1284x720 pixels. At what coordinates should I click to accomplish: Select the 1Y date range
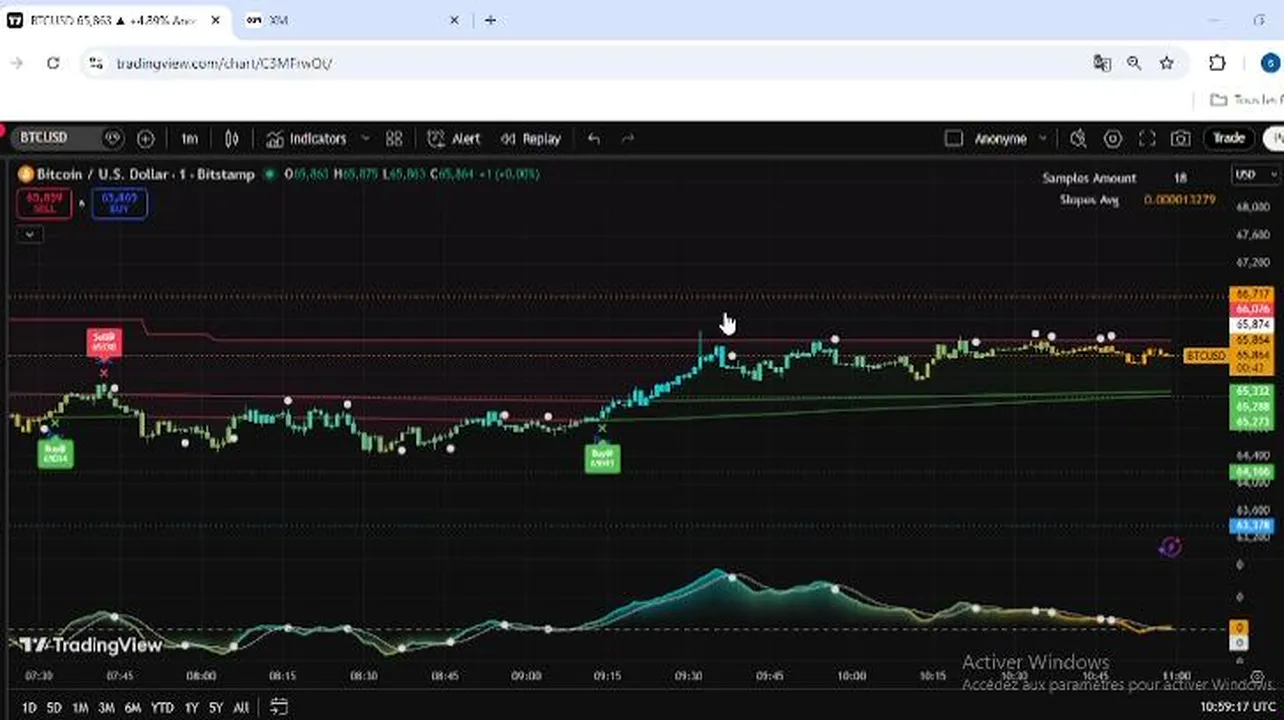(191, 708)
